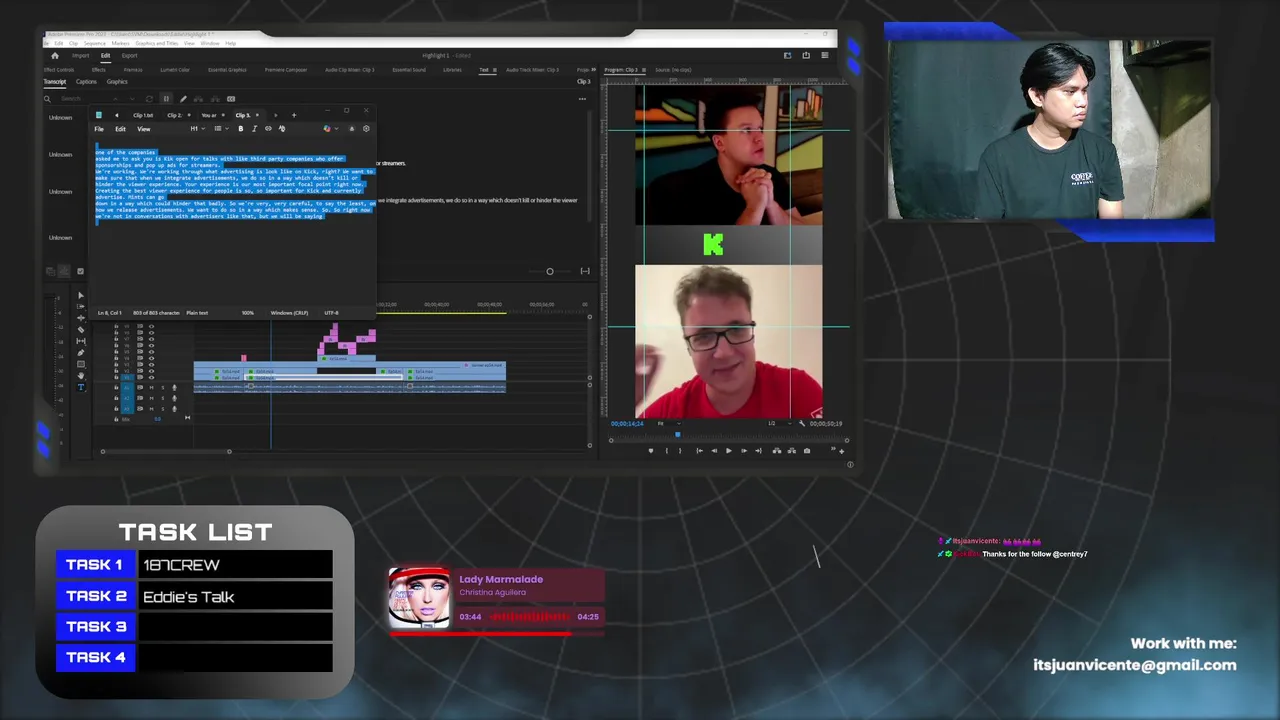
Task: Click the transcript search magnifier icon
Action: pos(47,99)
